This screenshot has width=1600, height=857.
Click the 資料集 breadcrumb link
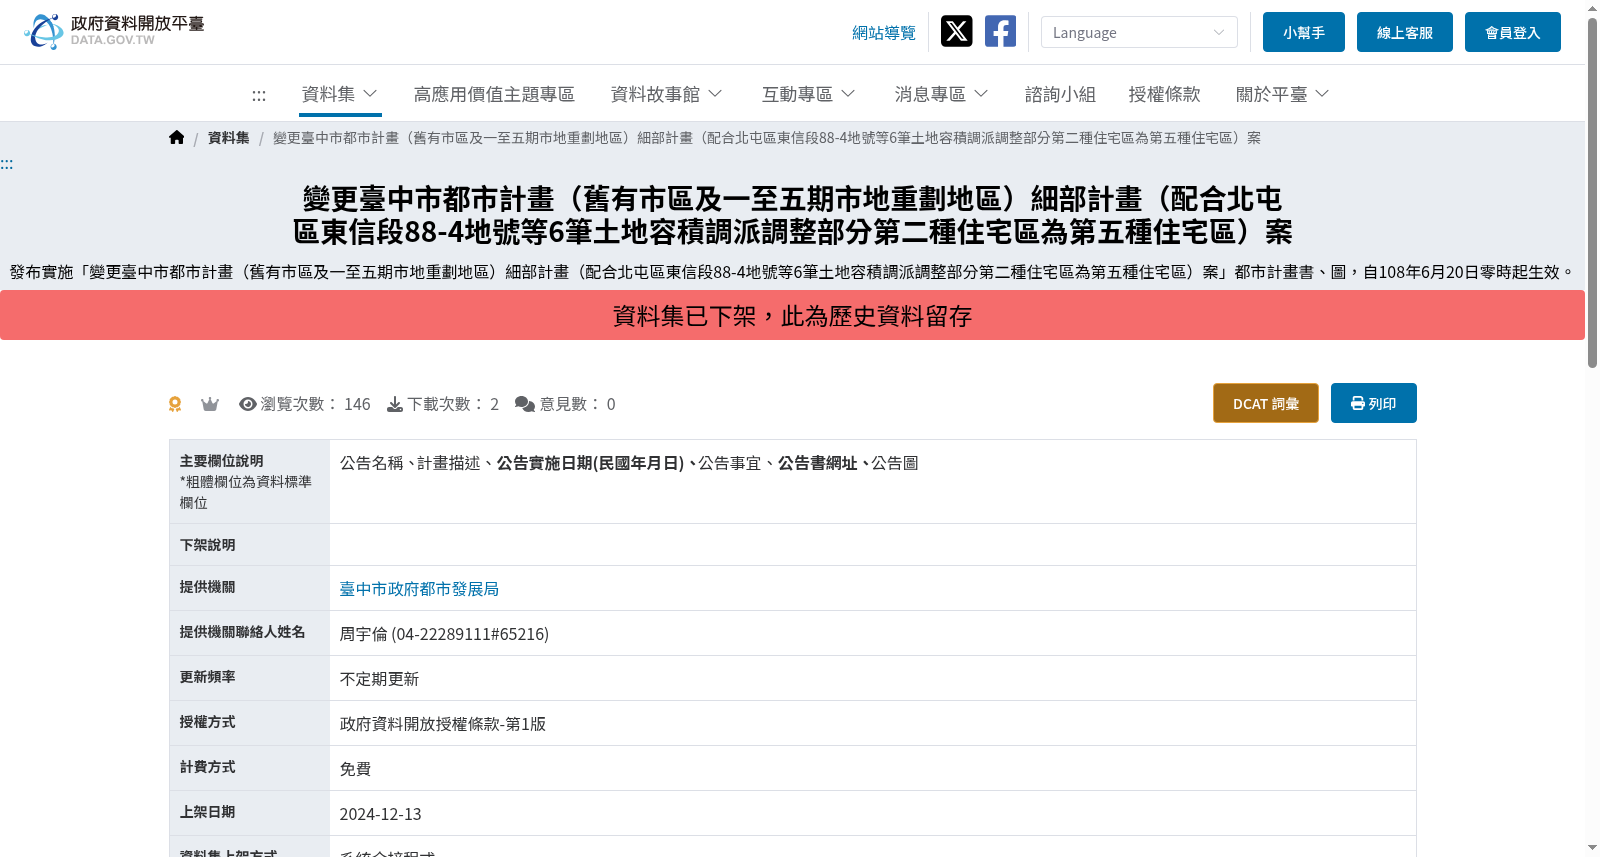pyautogui.click(x=229, y=138)
